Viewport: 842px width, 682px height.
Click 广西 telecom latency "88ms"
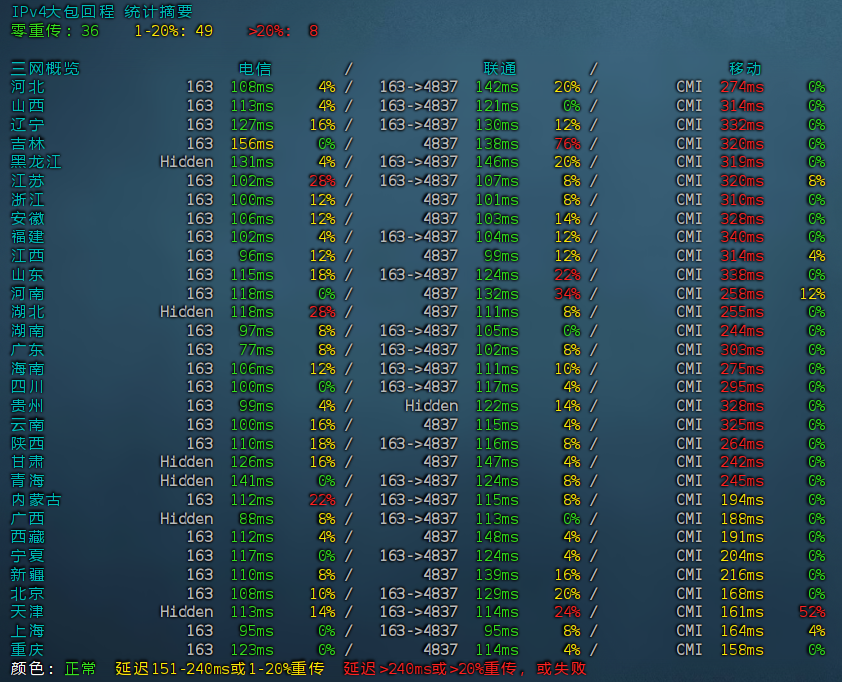point(257,518)
